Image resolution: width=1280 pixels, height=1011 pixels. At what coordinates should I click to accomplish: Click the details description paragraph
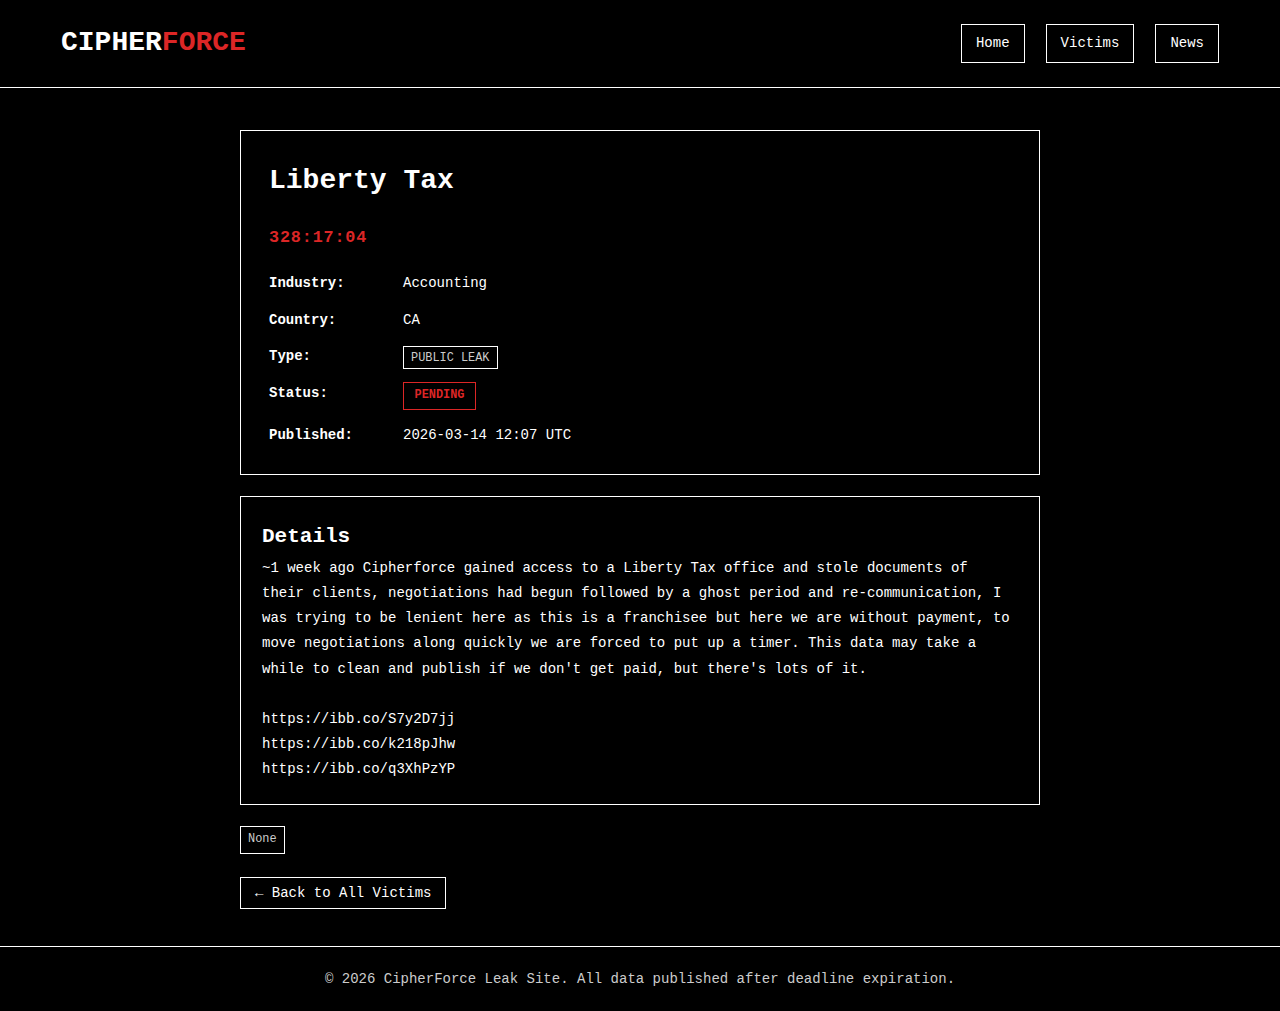(x=636, y=618)
